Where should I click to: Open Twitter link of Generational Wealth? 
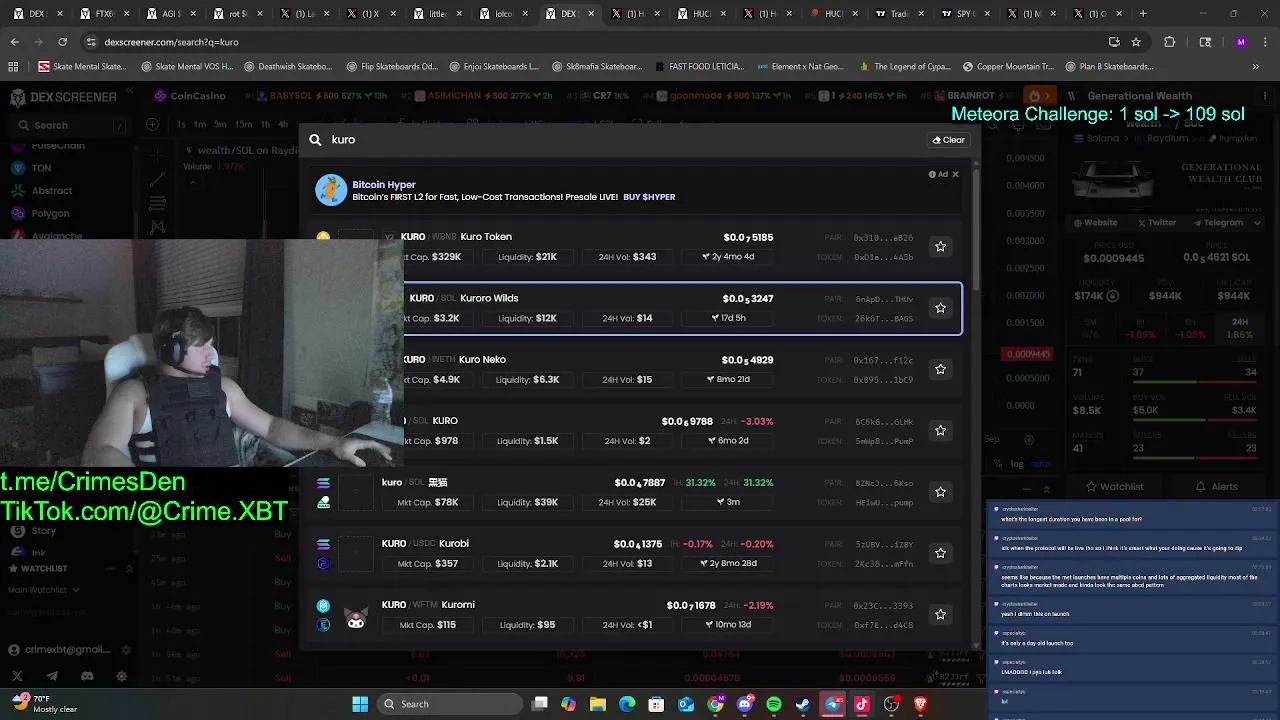[x=1155, y=223]
